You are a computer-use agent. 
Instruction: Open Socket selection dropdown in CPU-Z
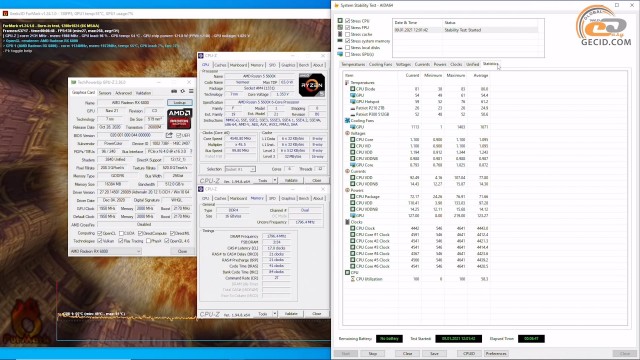(240, 169)
